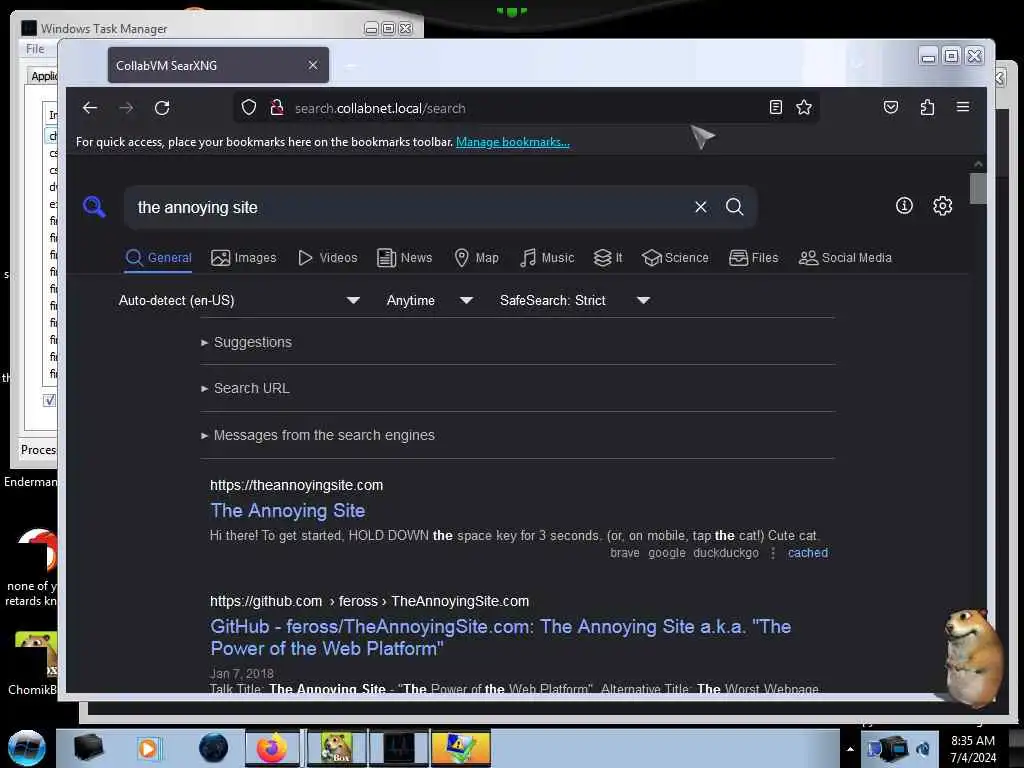This screenshot has height=768, width=1024.
Task: Open the Anytime time range dropdown
Action: [429, 300]
